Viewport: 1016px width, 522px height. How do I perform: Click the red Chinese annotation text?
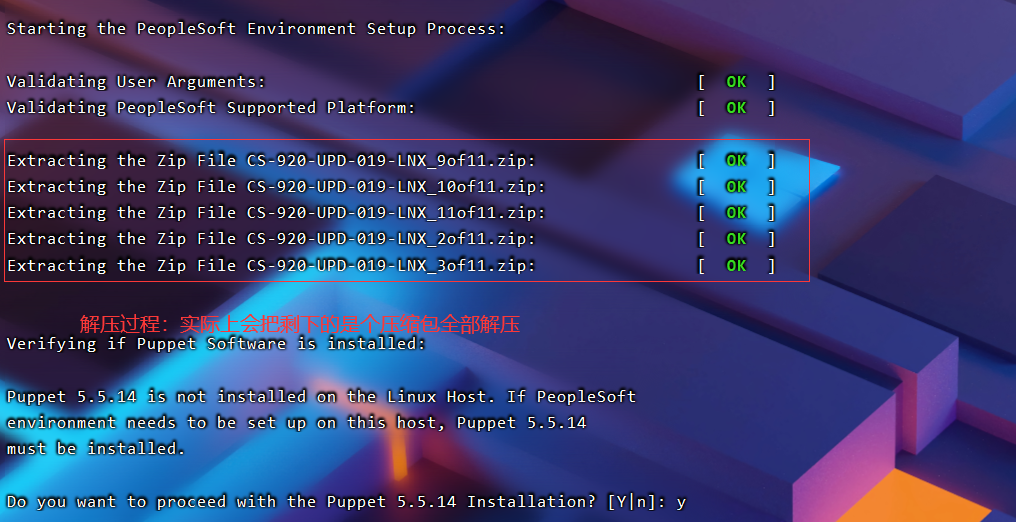click(300, 324)
